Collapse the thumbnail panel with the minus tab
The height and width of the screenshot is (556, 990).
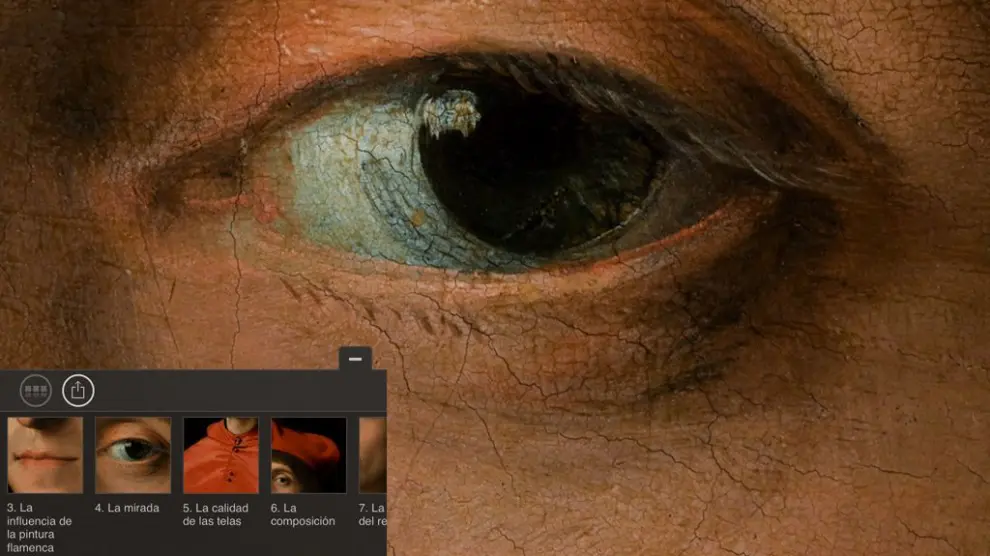(355, 358)
